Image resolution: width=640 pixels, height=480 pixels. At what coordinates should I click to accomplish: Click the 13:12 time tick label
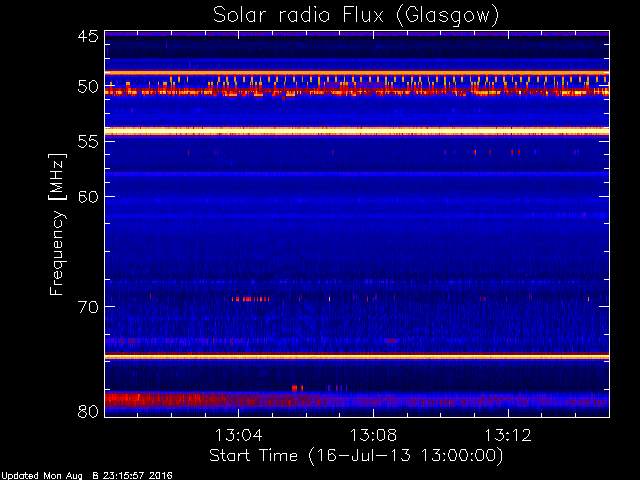pos(508,436)
